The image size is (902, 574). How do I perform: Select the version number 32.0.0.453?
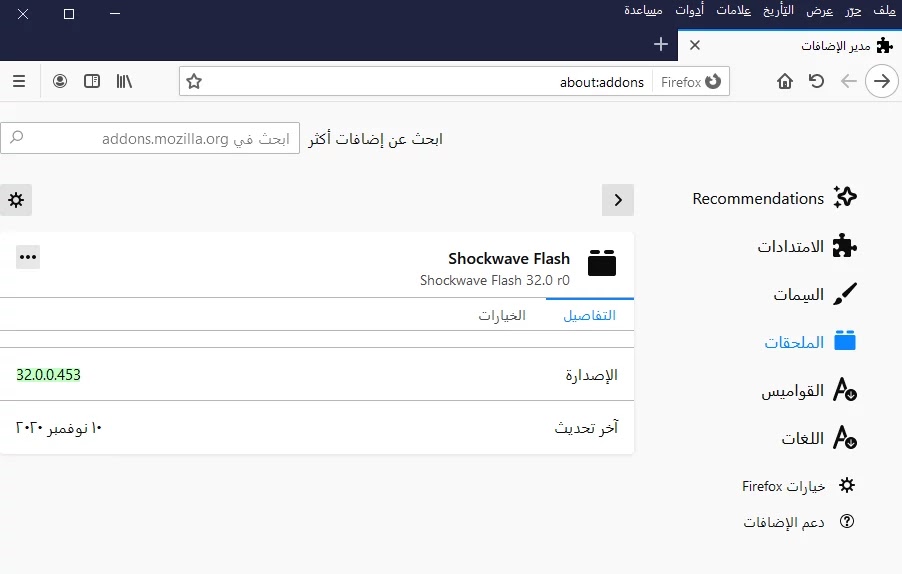tap(48, 375)
